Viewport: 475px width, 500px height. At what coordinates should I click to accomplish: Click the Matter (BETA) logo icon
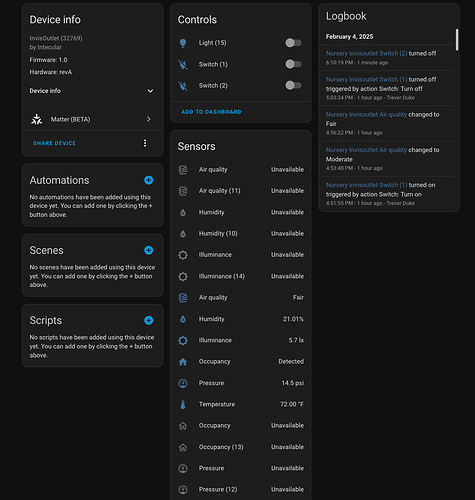click(37, 119)
